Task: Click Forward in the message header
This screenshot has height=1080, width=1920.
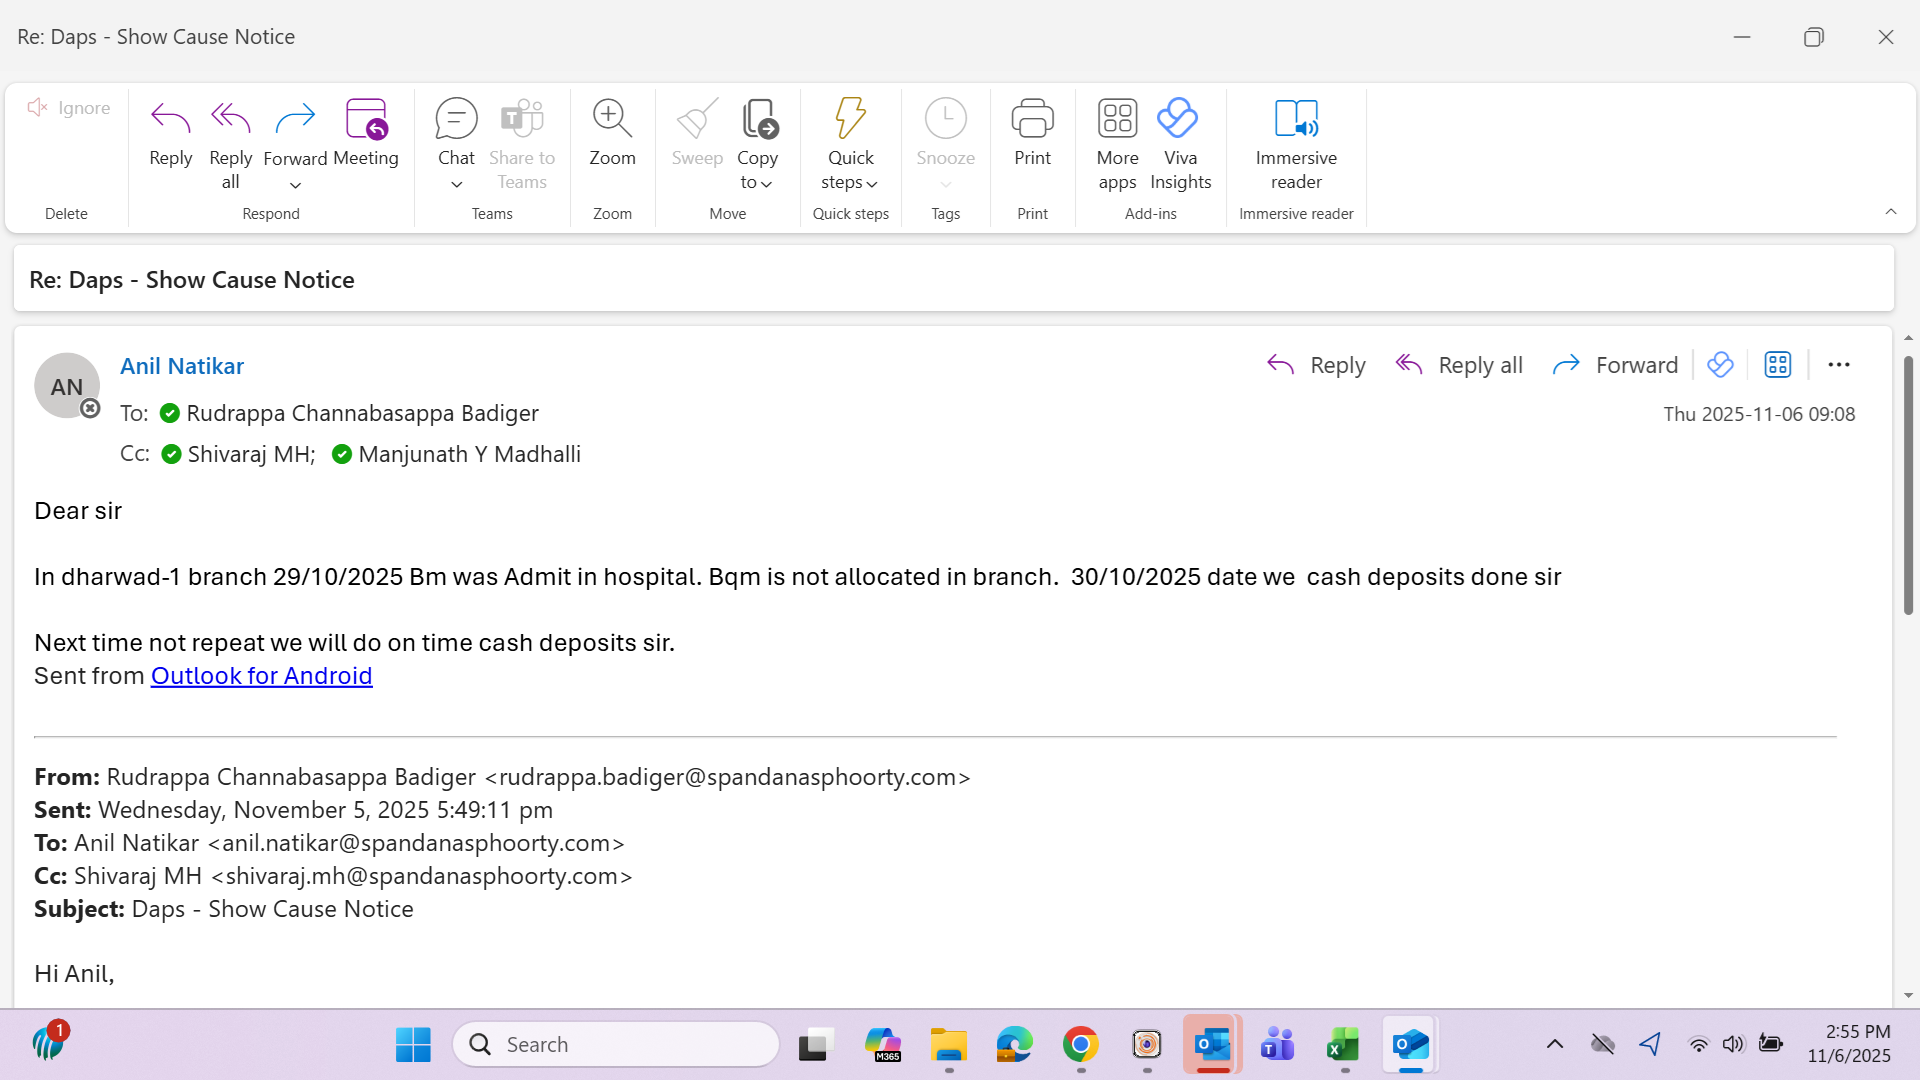Action: click(1615, 365)
